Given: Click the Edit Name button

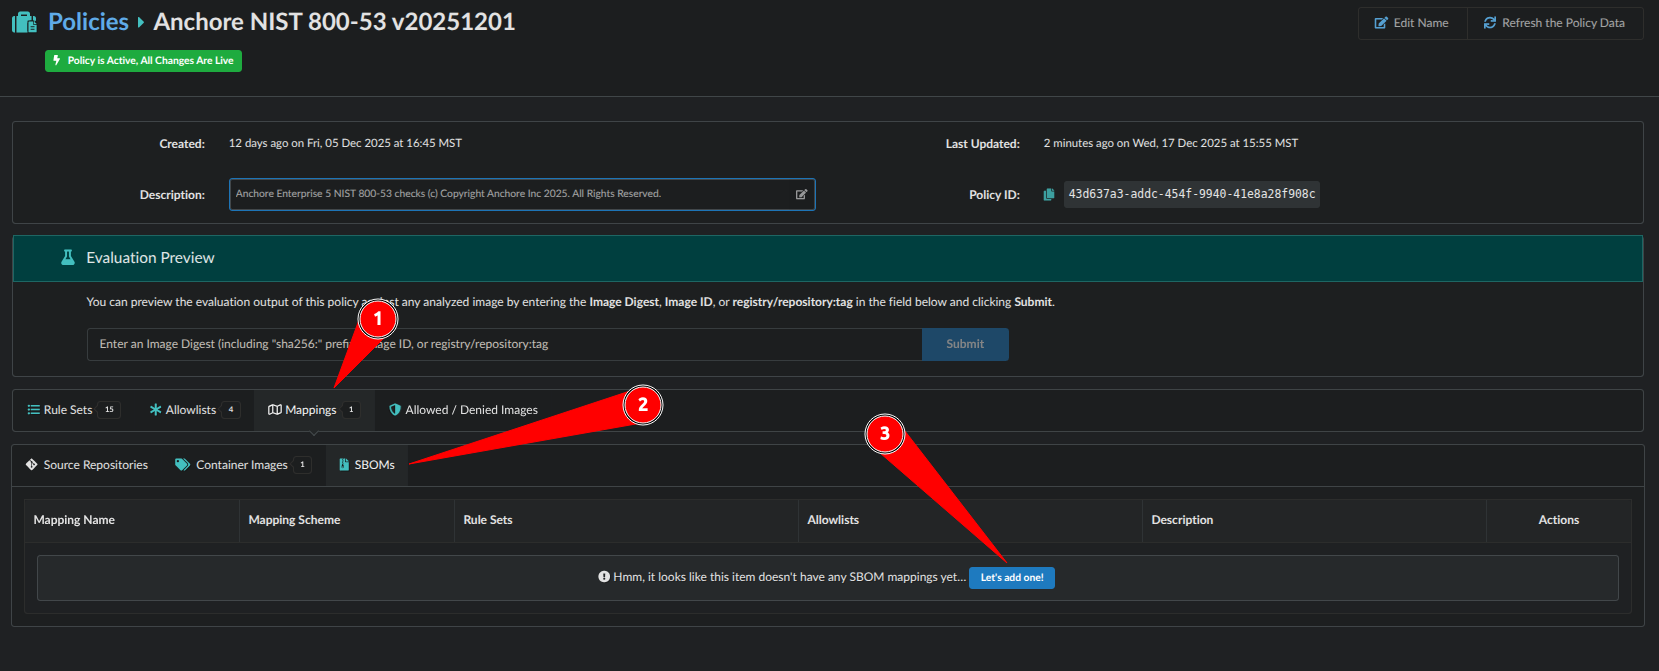Looking at the screenshot, I should pyautogui.click(x=1411, y=23).
